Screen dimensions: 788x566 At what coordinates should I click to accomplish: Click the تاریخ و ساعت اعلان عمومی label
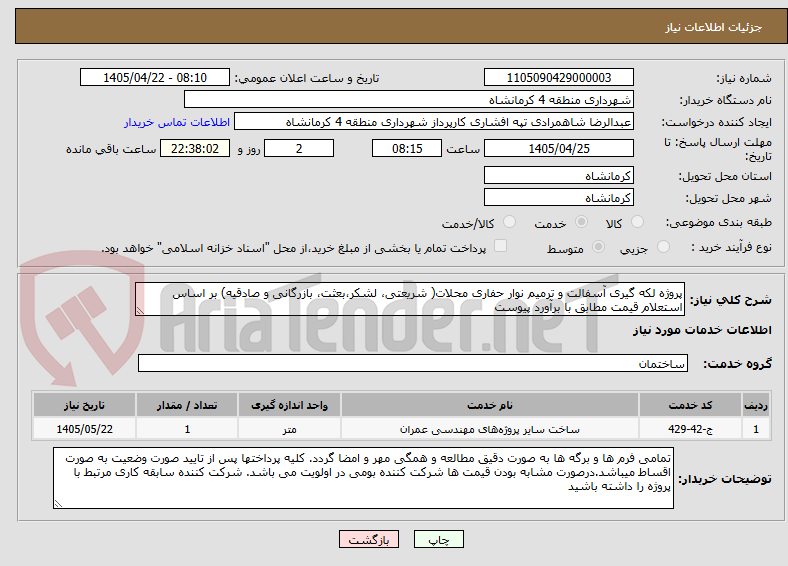coord(307,78)
